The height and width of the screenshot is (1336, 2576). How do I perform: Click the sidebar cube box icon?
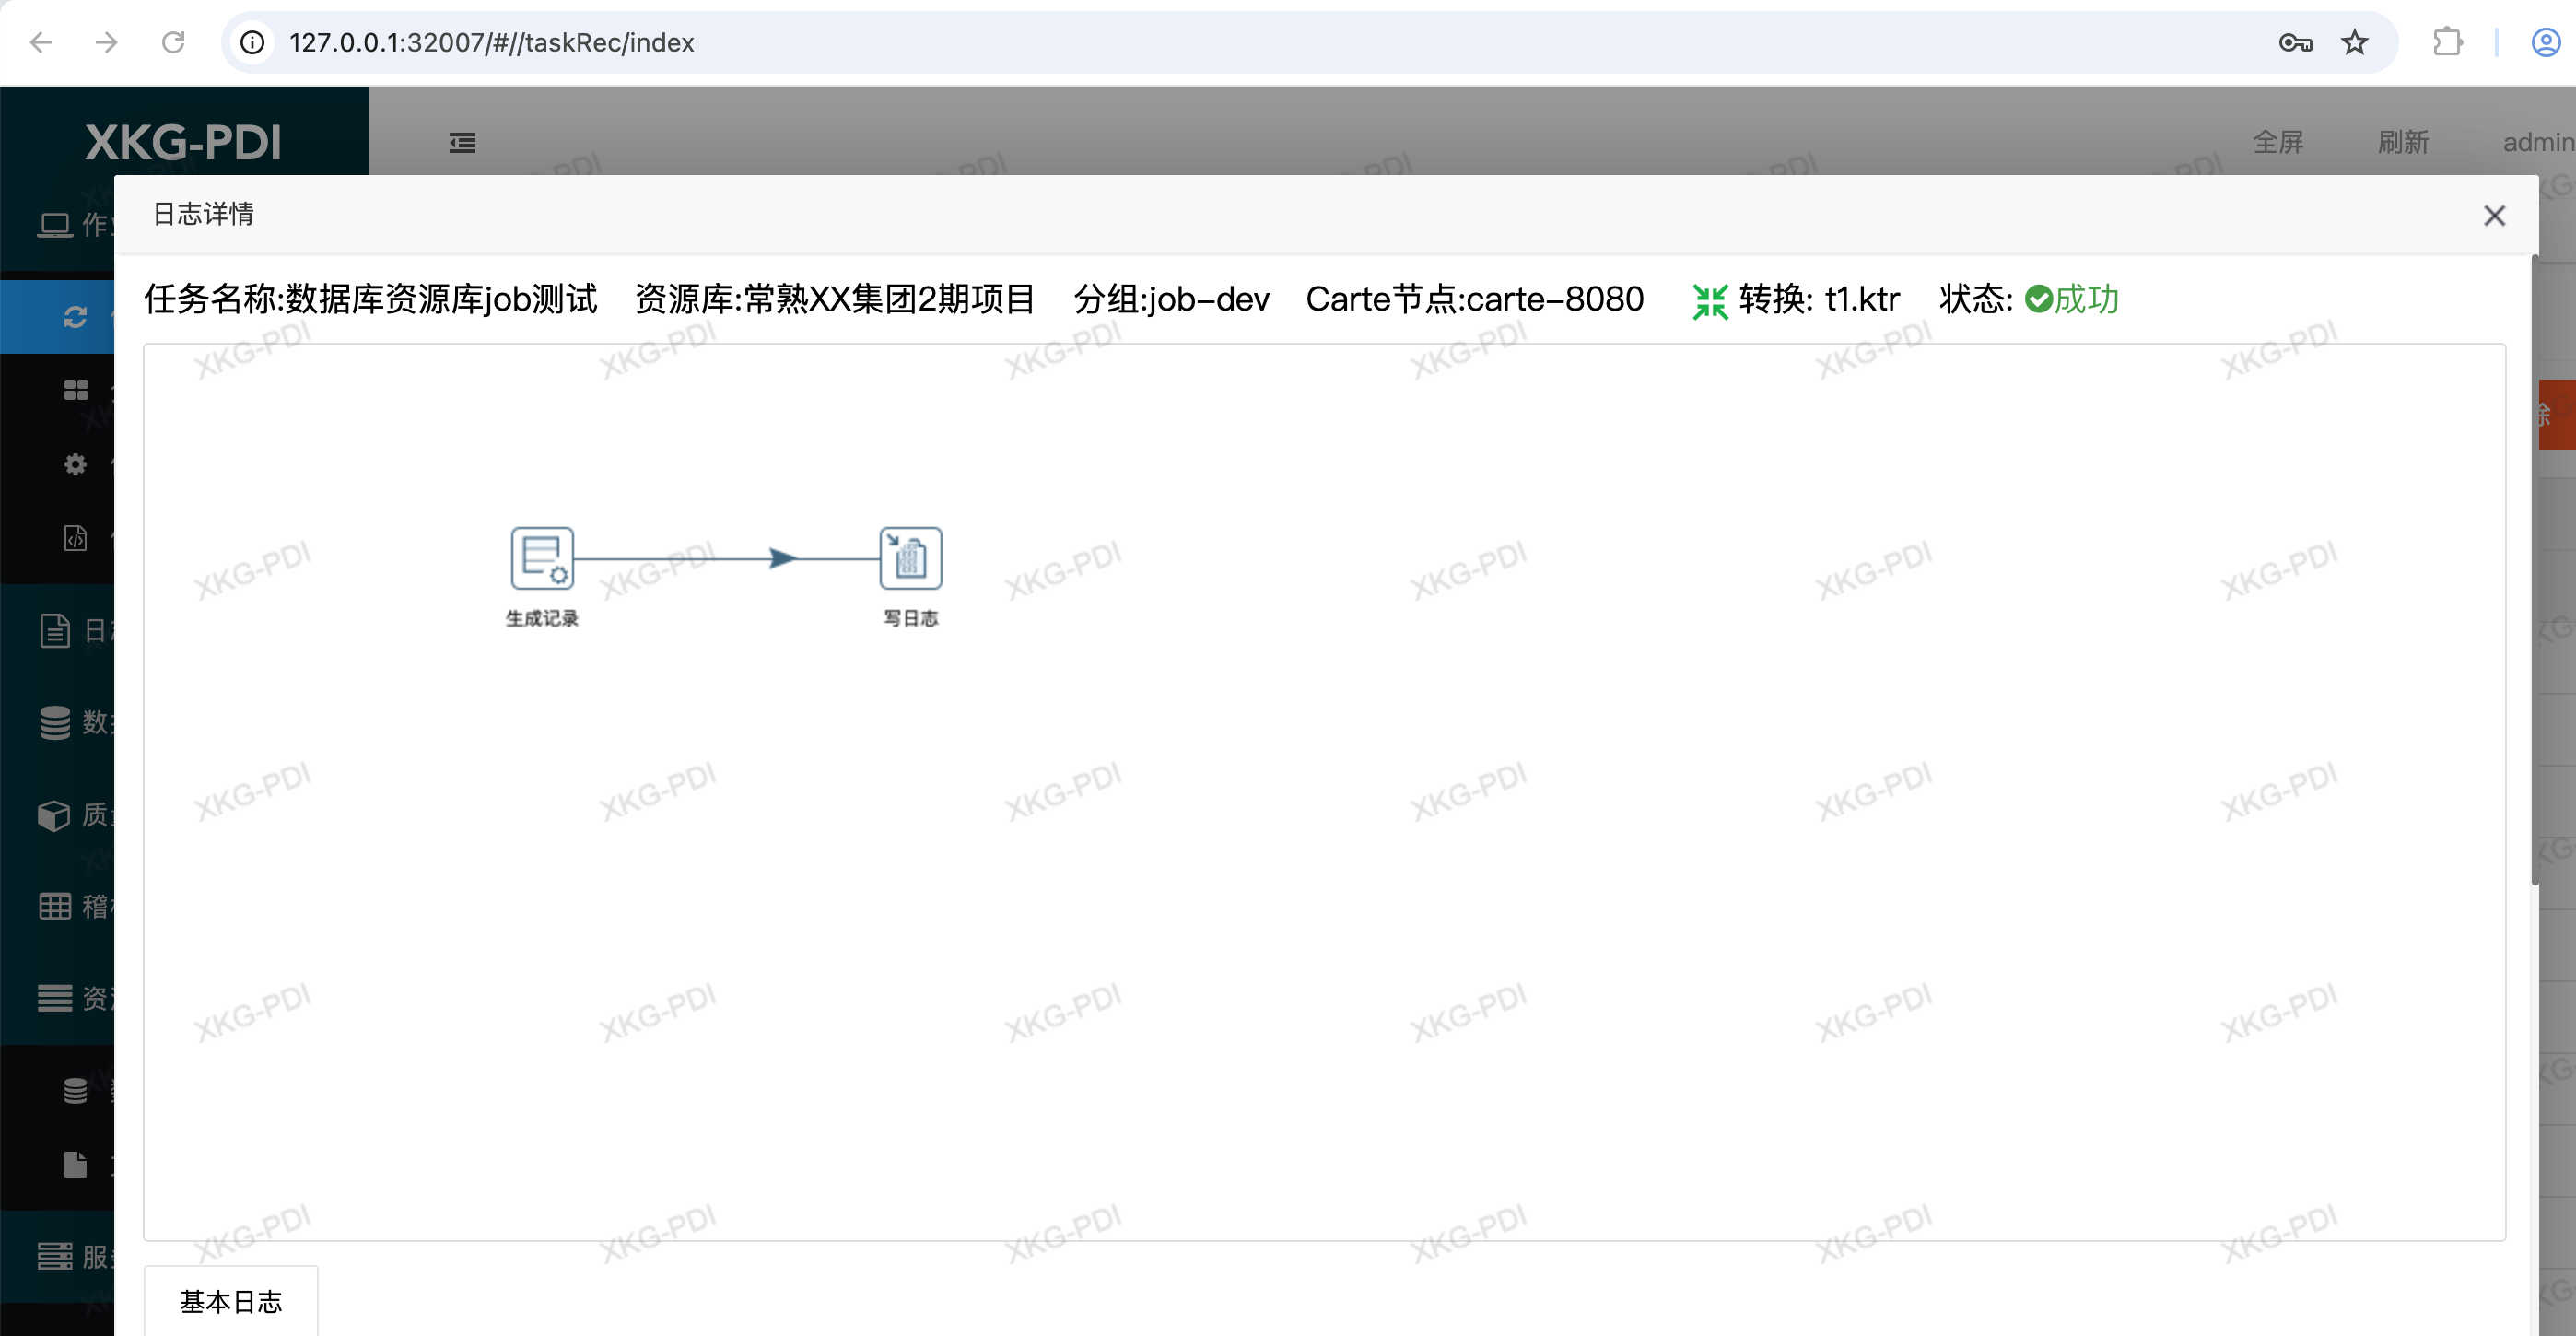coord(54,815)
